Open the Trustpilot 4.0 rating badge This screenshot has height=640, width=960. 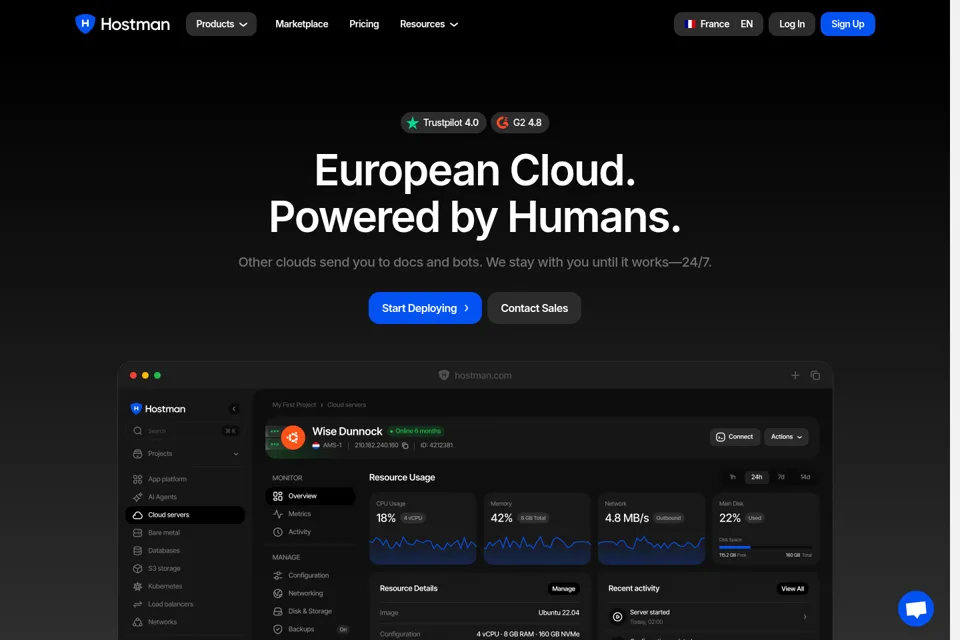[x=443, y=122]
